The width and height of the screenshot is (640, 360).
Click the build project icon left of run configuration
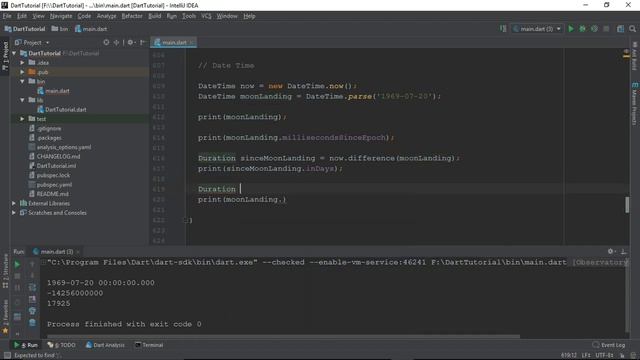tap(503, 29)
